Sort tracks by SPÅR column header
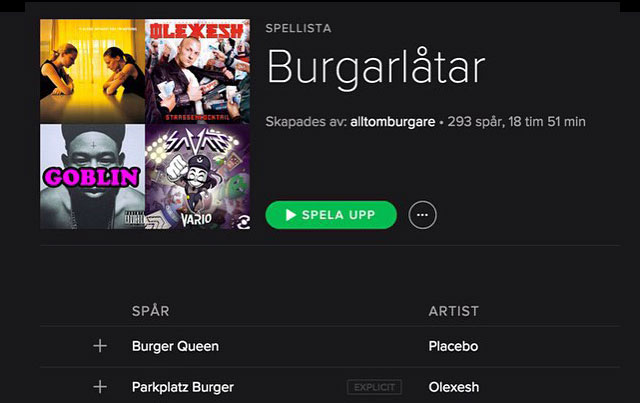 pyautogui.click(x=151, y=311)
